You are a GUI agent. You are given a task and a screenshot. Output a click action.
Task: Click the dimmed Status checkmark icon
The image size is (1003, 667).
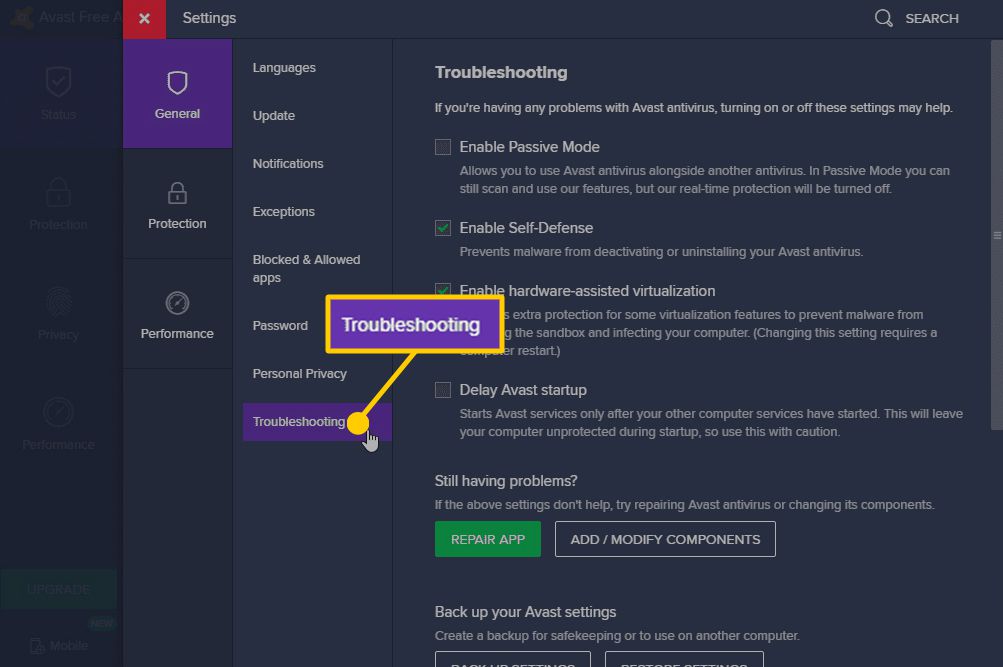coord(58,81)
